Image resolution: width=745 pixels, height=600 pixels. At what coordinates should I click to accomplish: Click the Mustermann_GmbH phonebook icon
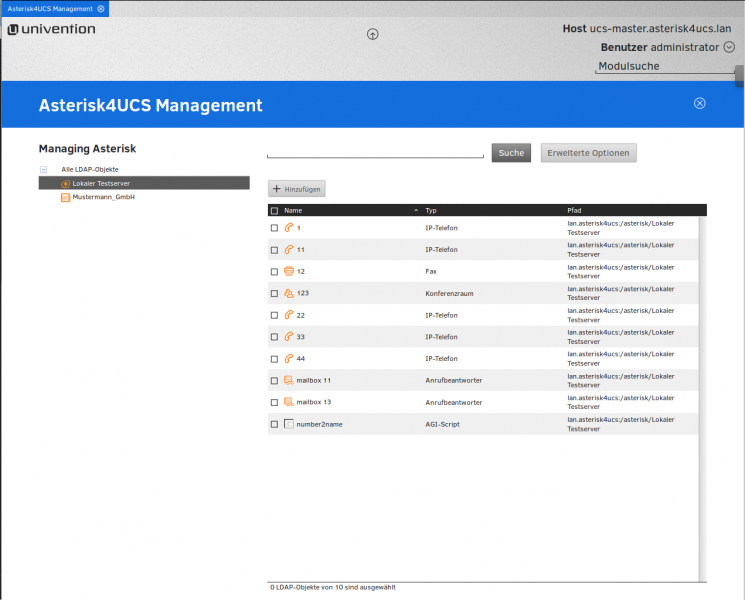[x=66, y=197]
